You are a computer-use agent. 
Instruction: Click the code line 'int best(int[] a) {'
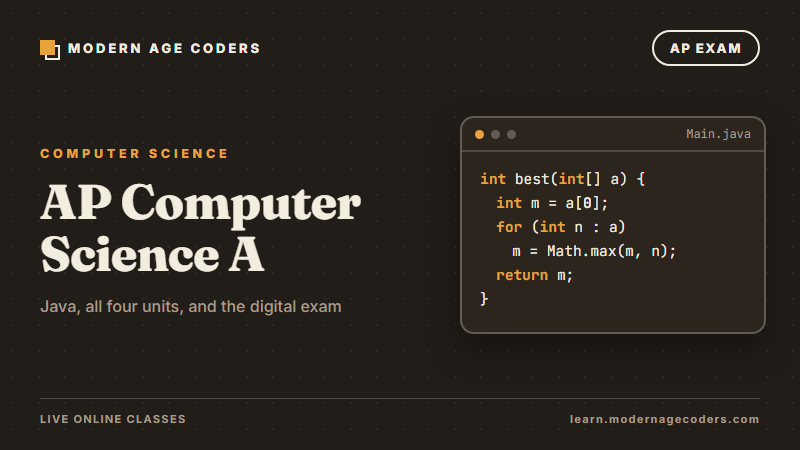tap(562, 179)
